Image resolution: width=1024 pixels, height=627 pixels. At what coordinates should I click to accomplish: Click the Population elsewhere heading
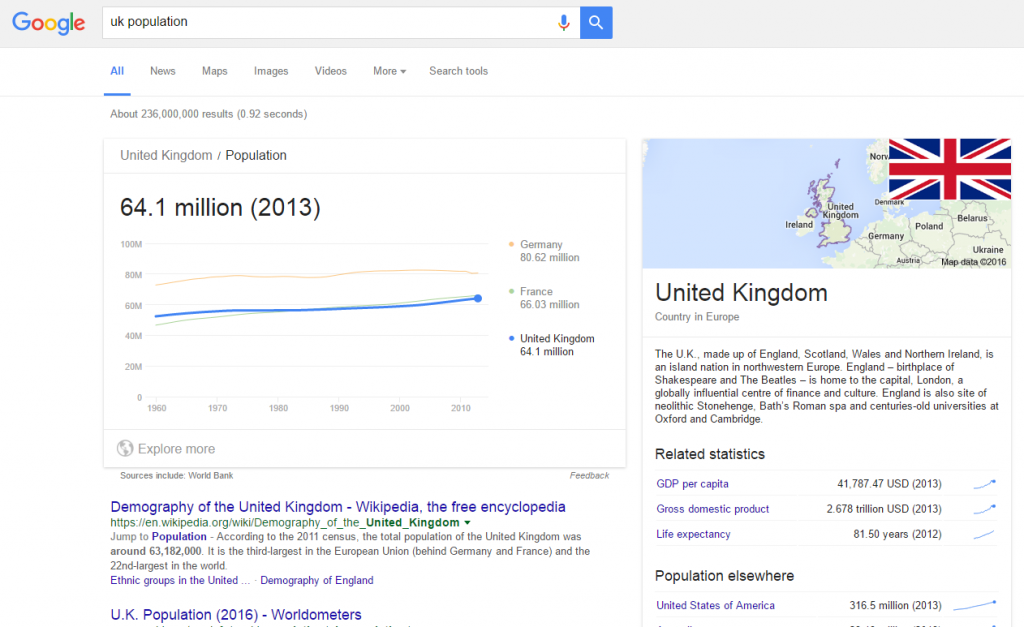[x=724, y=575]
